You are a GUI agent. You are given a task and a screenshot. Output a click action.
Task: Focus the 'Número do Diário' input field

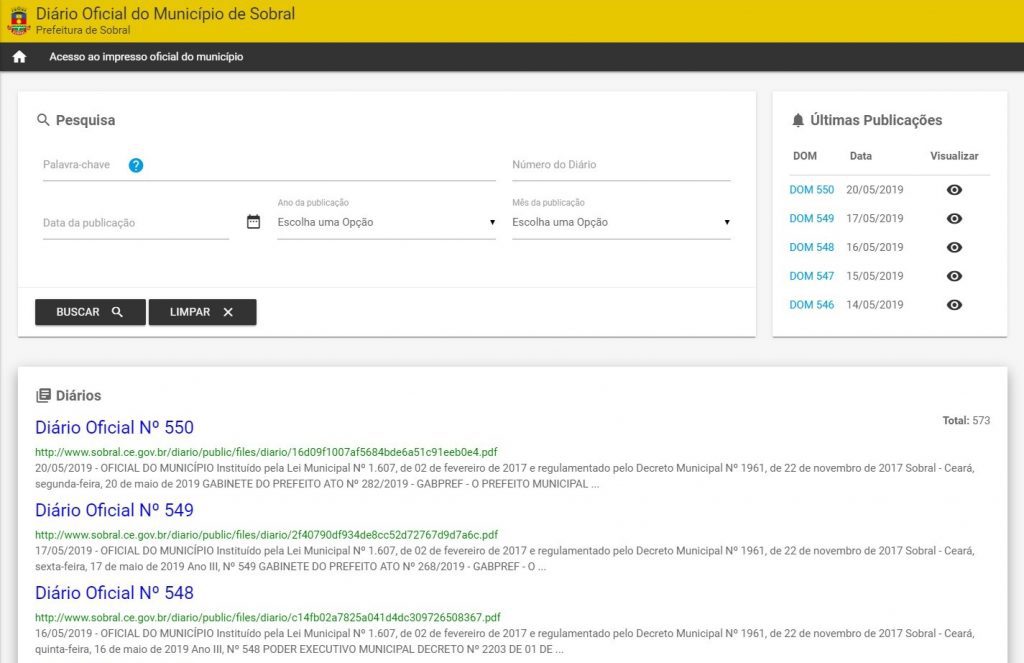pos(620,165)
